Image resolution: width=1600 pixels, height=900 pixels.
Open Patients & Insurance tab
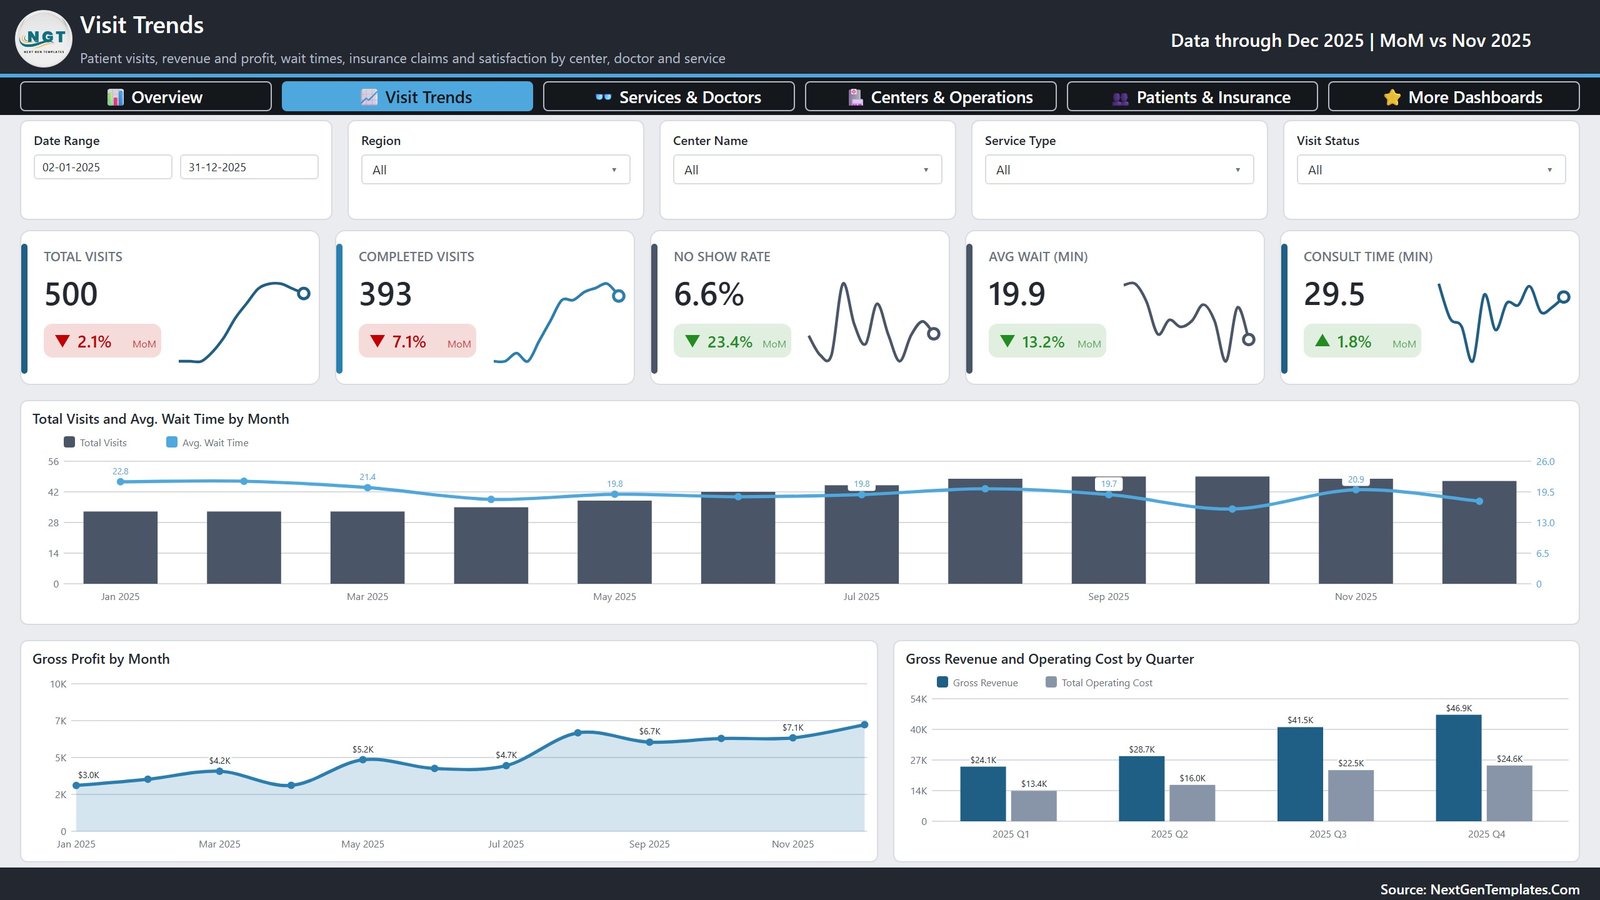coord(1192,97)
